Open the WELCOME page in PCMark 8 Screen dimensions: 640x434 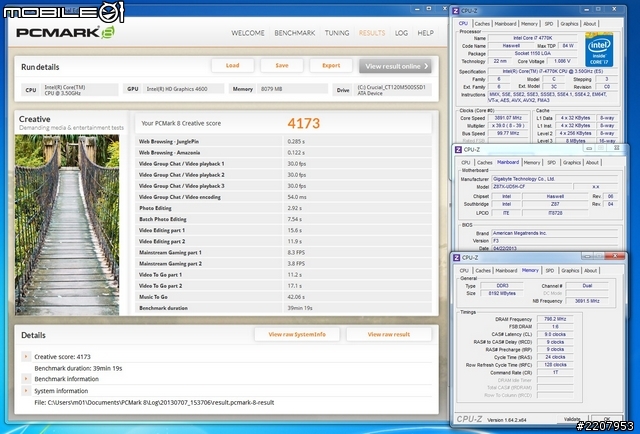[248, 33]
